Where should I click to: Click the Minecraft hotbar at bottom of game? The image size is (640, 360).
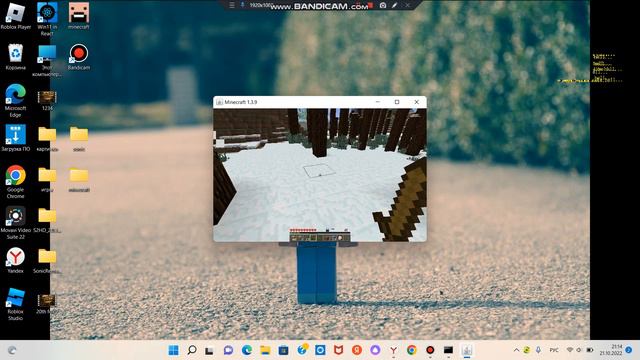tap(320, 237)
